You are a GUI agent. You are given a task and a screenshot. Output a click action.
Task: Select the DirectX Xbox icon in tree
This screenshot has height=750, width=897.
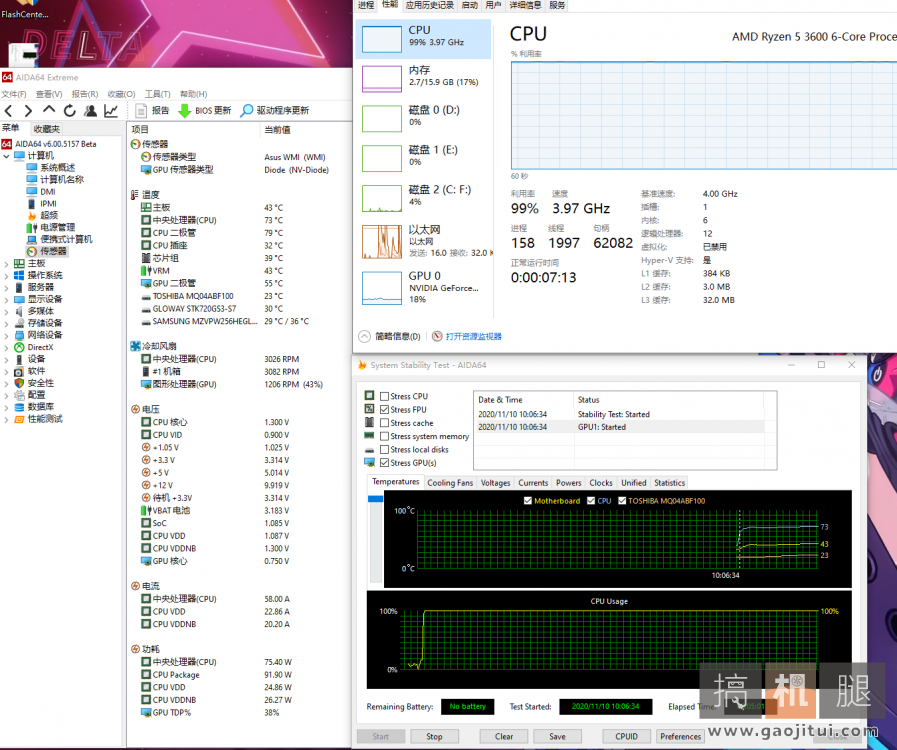[x=19, y=347]
